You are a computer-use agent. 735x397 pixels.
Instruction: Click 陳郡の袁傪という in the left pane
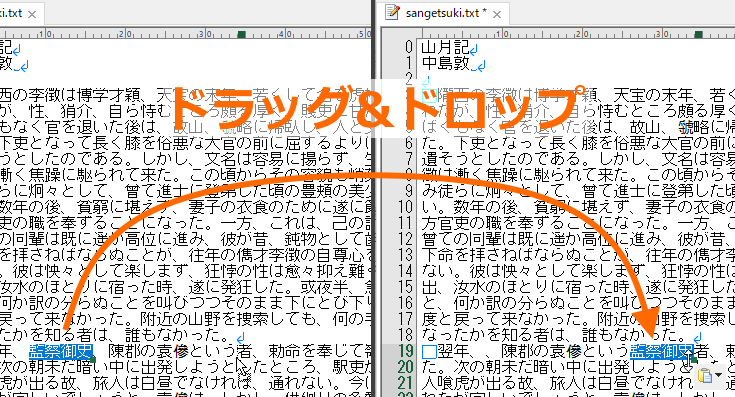click(x=172, y=351)
